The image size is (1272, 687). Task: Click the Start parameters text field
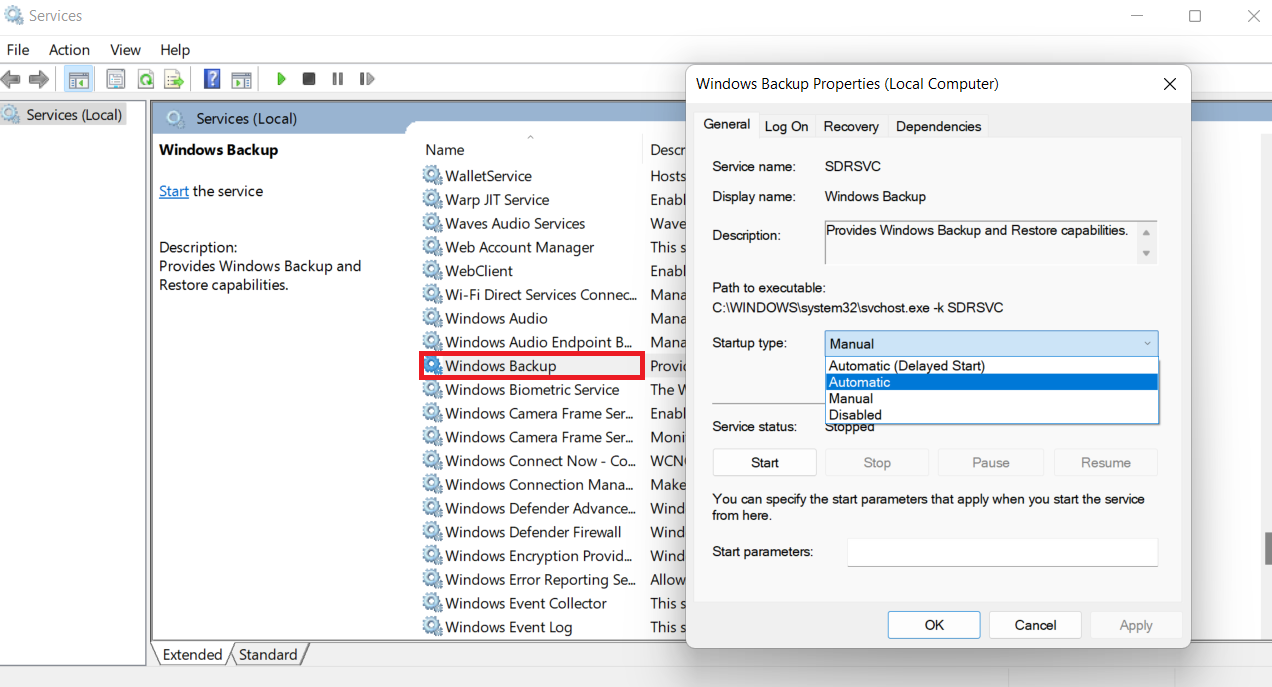1002,552
